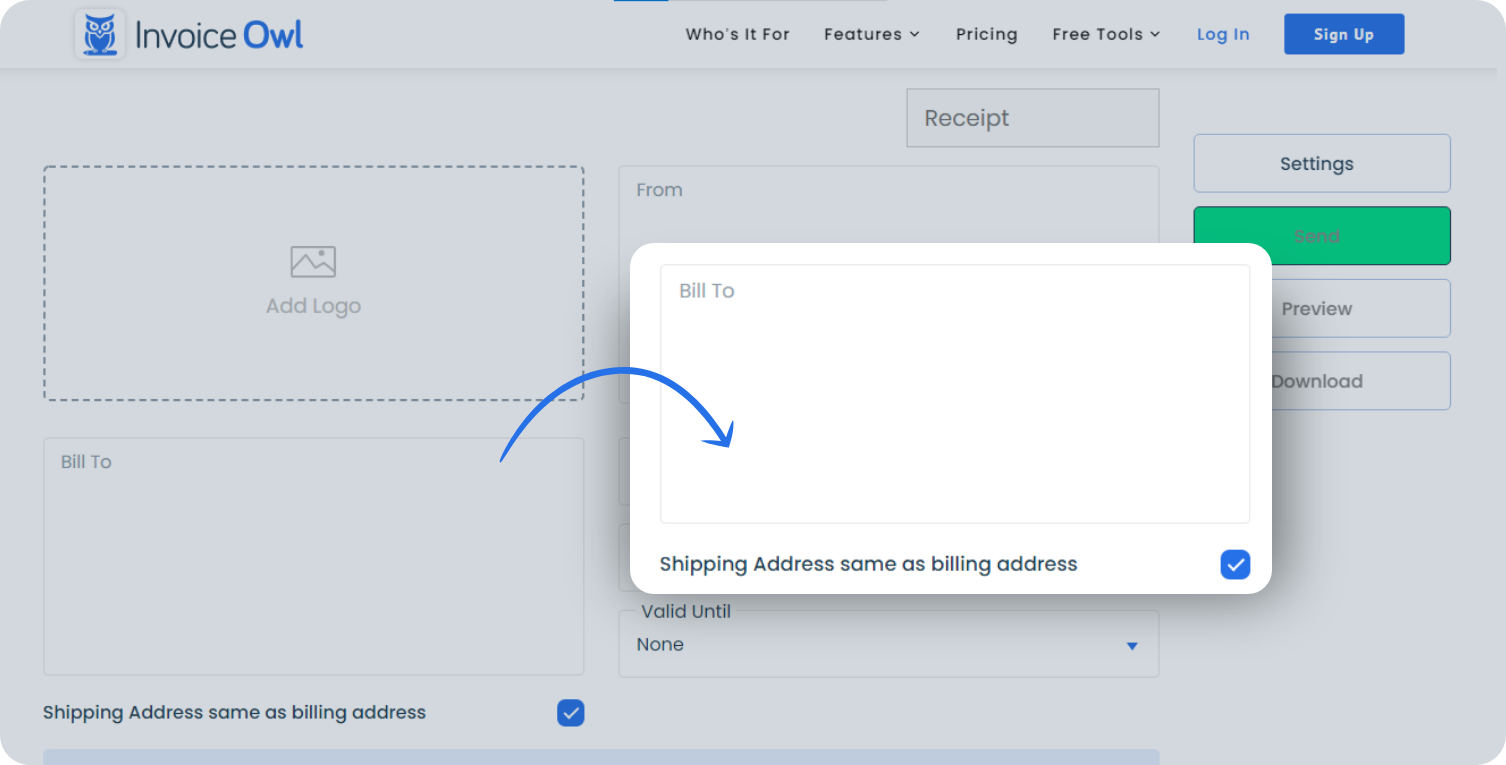Viewport: 1506px width, 765px height.
Task: Uncheck Shipping Address same as billing address in popup
Action: tap(1235, 564)
